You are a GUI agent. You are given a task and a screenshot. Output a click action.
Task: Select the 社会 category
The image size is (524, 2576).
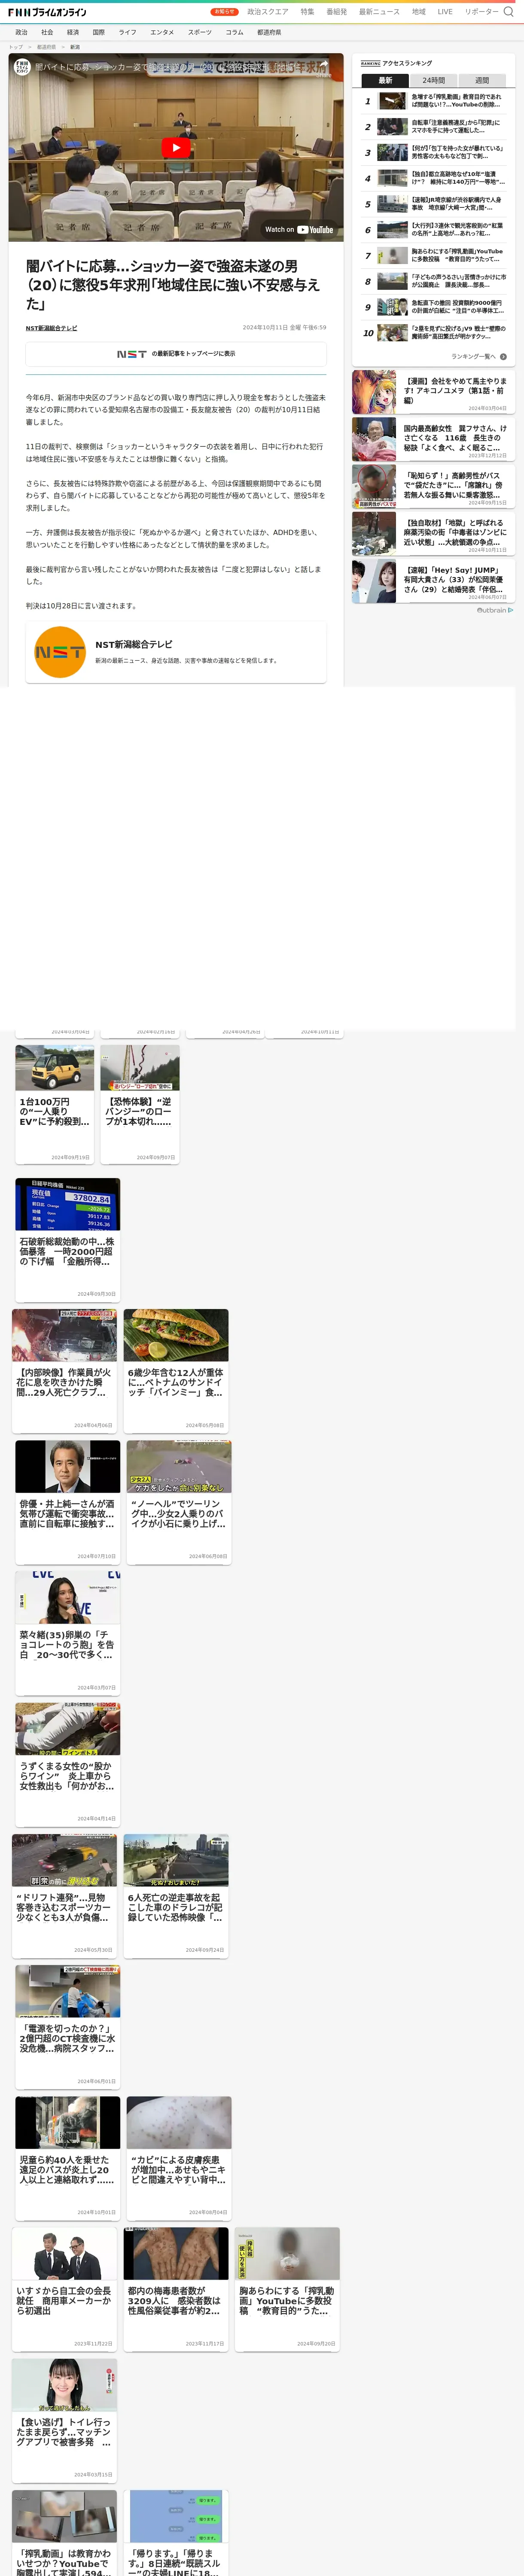pos(47,32)
